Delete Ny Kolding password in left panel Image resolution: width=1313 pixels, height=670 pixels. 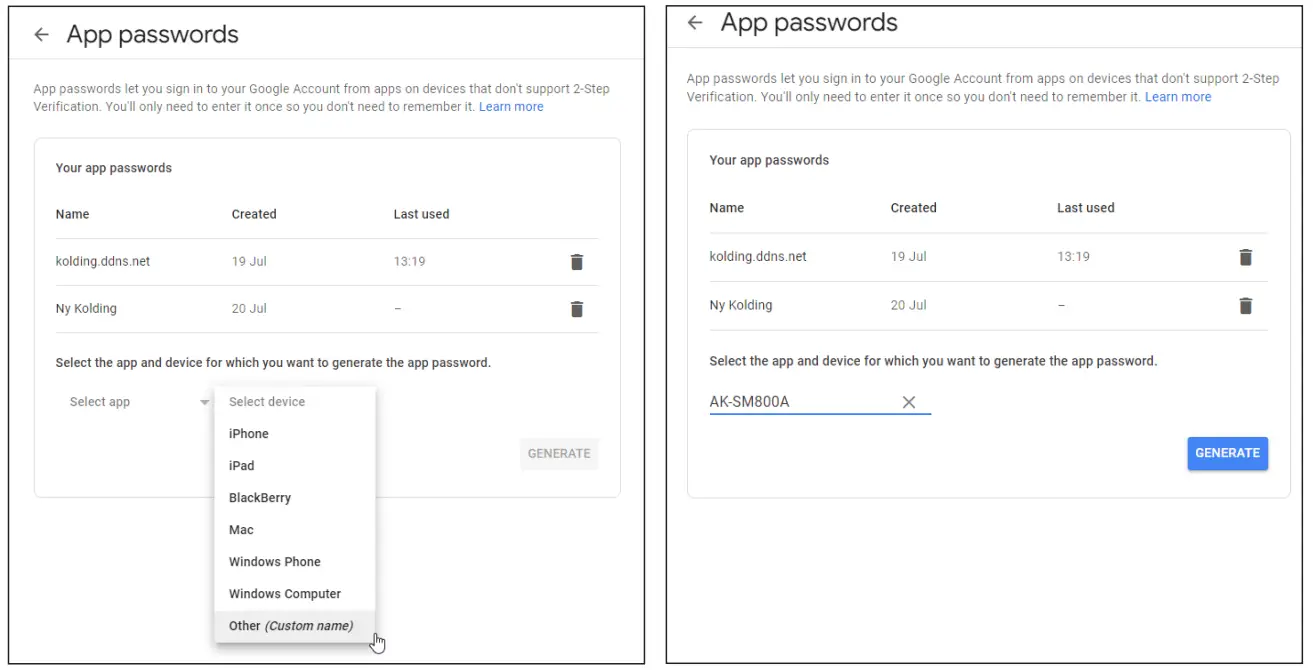pos(577,309)
